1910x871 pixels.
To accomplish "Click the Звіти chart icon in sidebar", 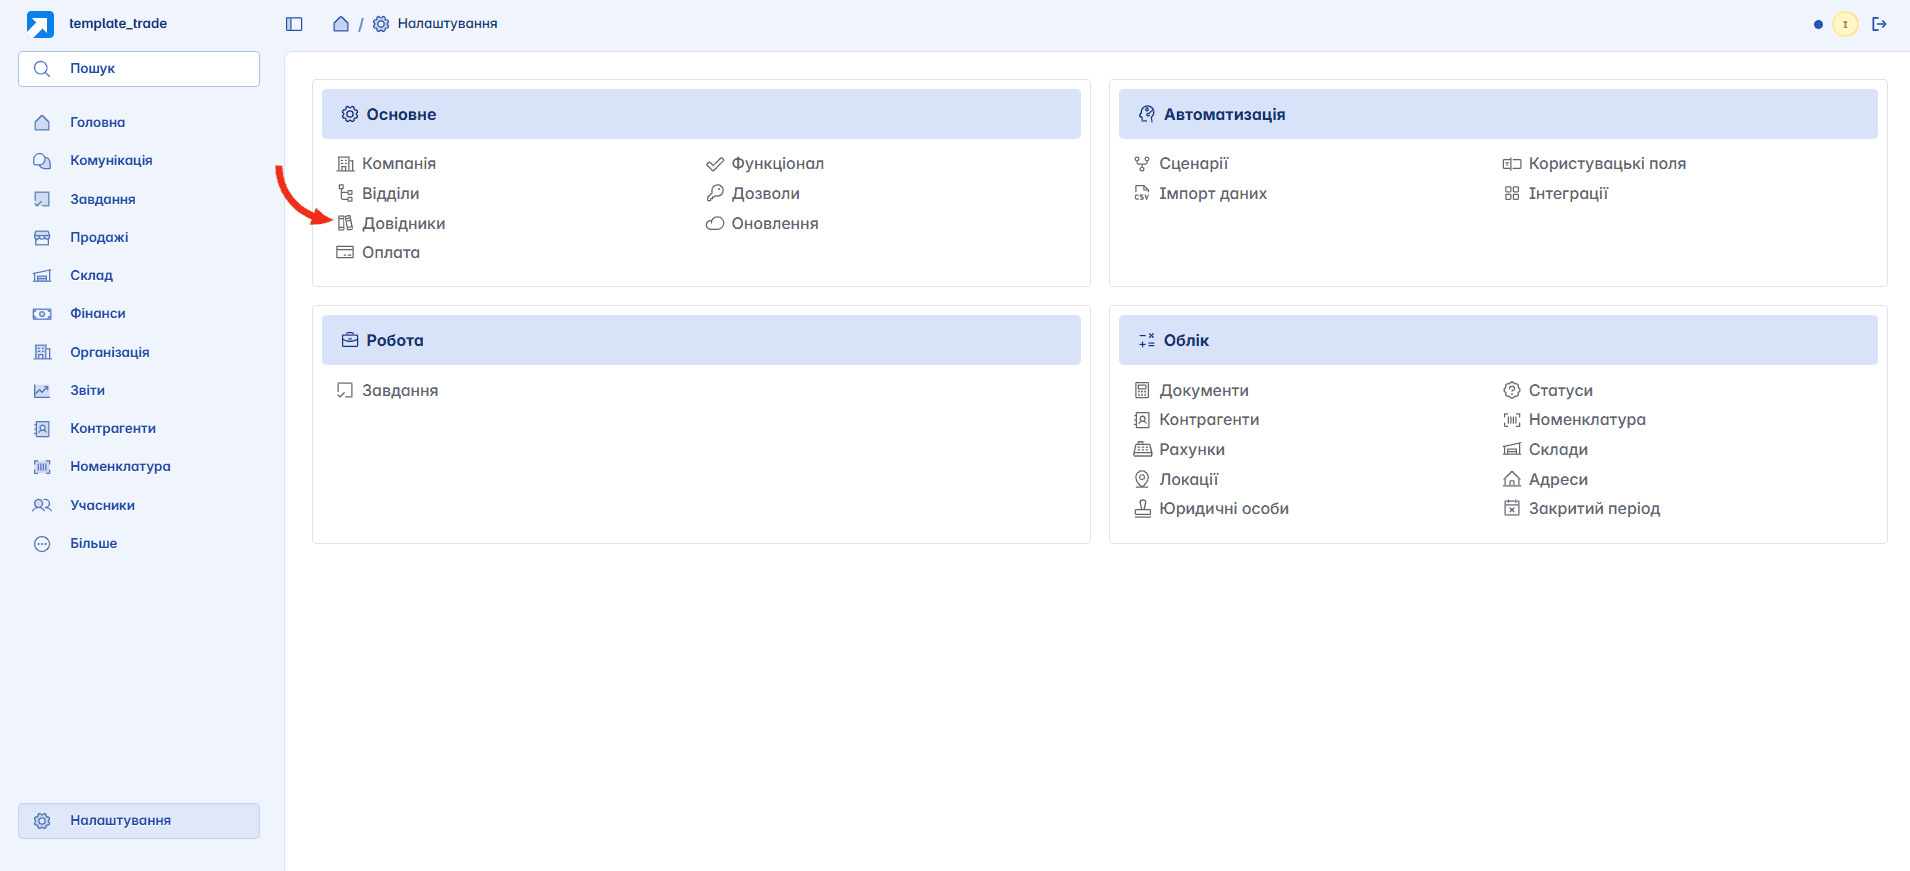I will [42, 391].
